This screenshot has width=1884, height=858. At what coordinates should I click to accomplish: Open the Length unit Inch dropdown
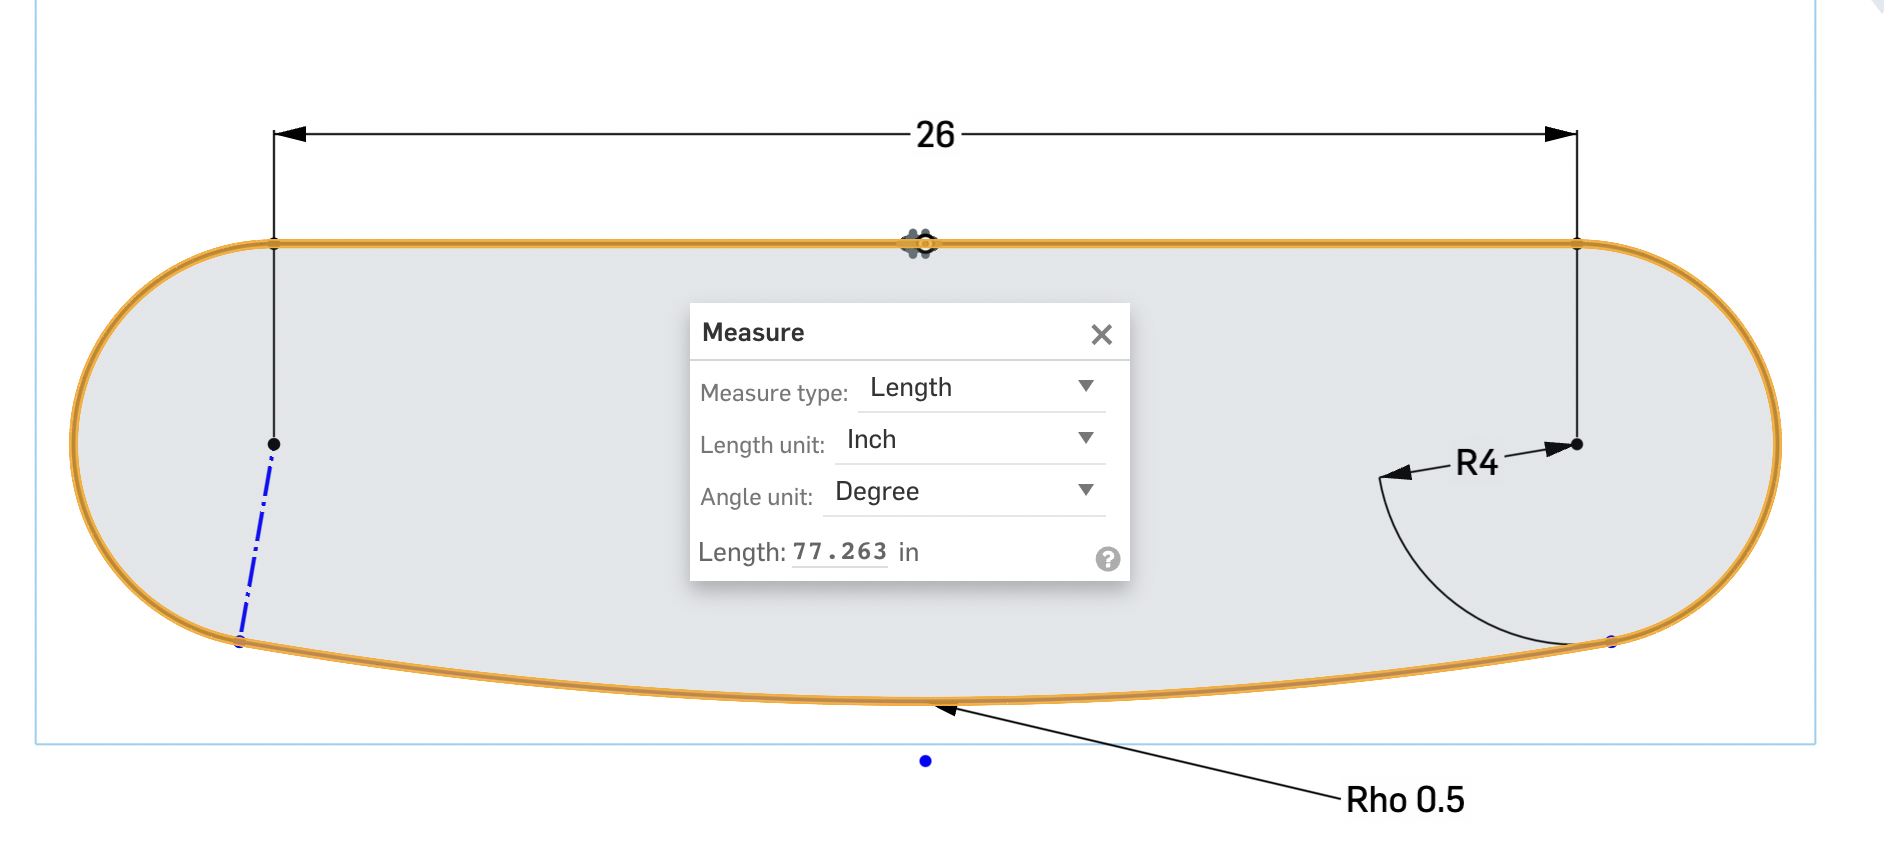pyautogui.click(x=969, y=439)
